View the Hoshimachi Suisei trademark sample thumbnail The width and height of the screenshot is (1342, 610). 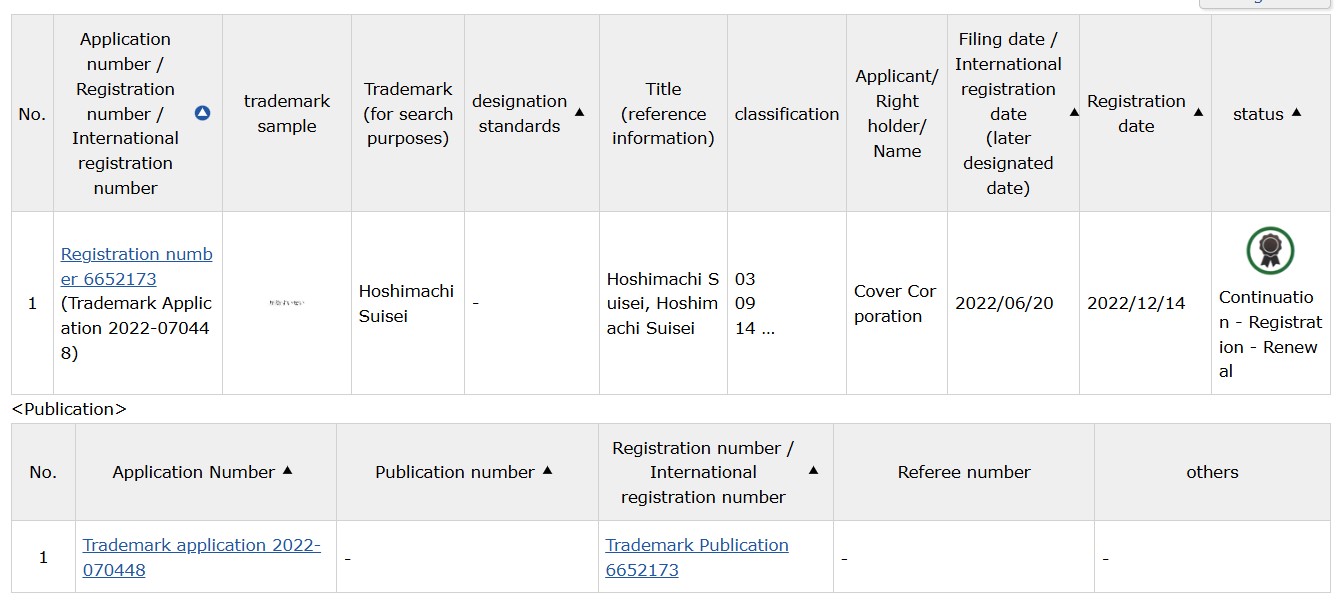pyautogui.click(x=287, y=302)
